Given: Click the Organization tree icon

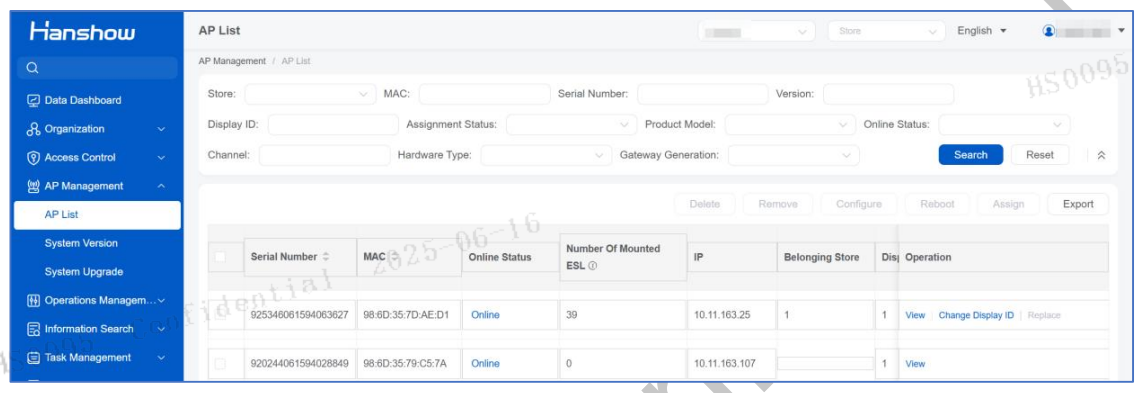Looking at the screenshot, I should coord(33,129).
